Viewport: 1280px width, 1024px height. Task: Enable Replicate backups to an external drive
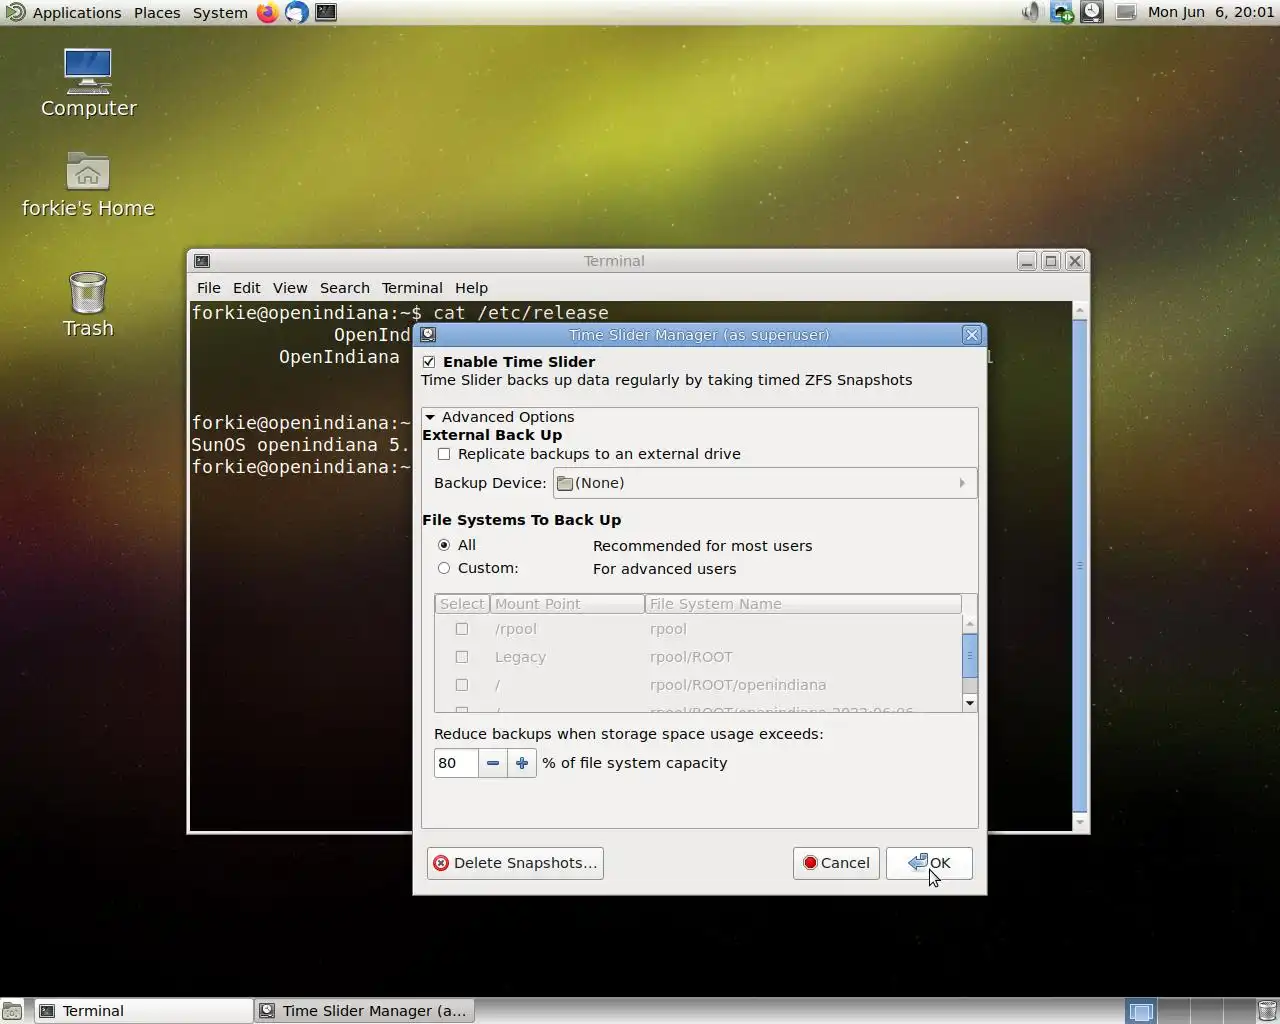[x=444, y=454]
